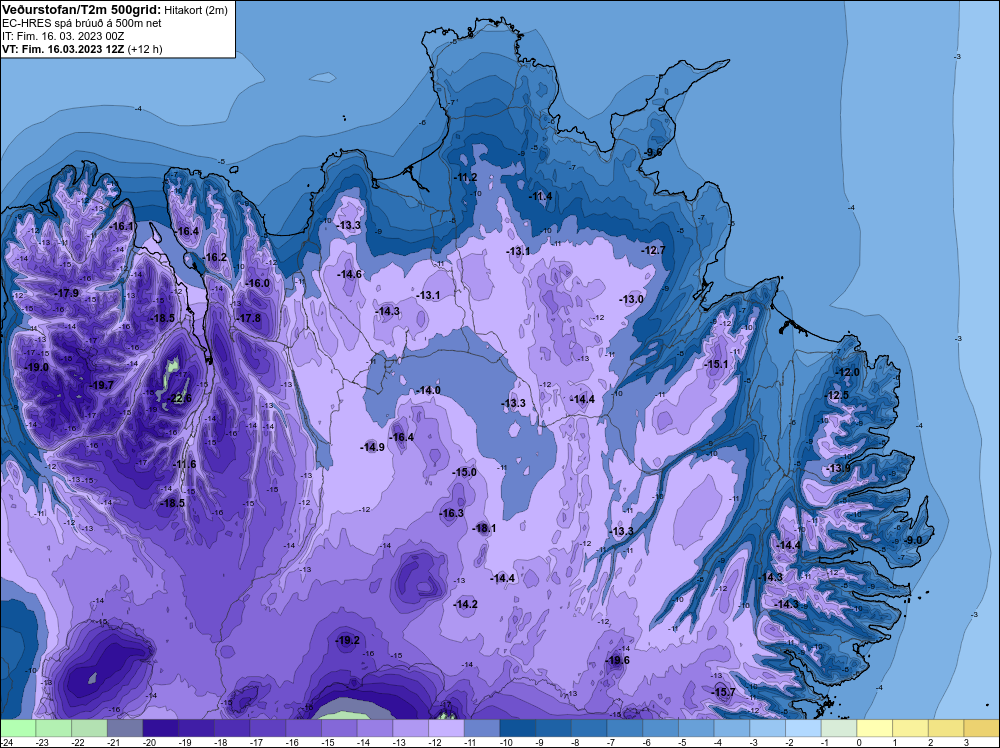Click the legend swatch between -20 and -19
The height and width of the screenshot is (748, 1000).
pos(161,728)
